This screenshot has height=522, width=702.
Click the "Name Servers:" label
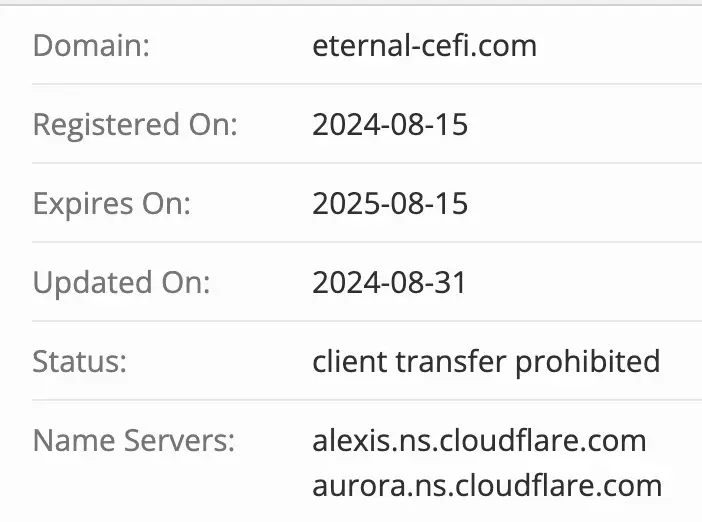pyautogui.click(x=134, y=440)
